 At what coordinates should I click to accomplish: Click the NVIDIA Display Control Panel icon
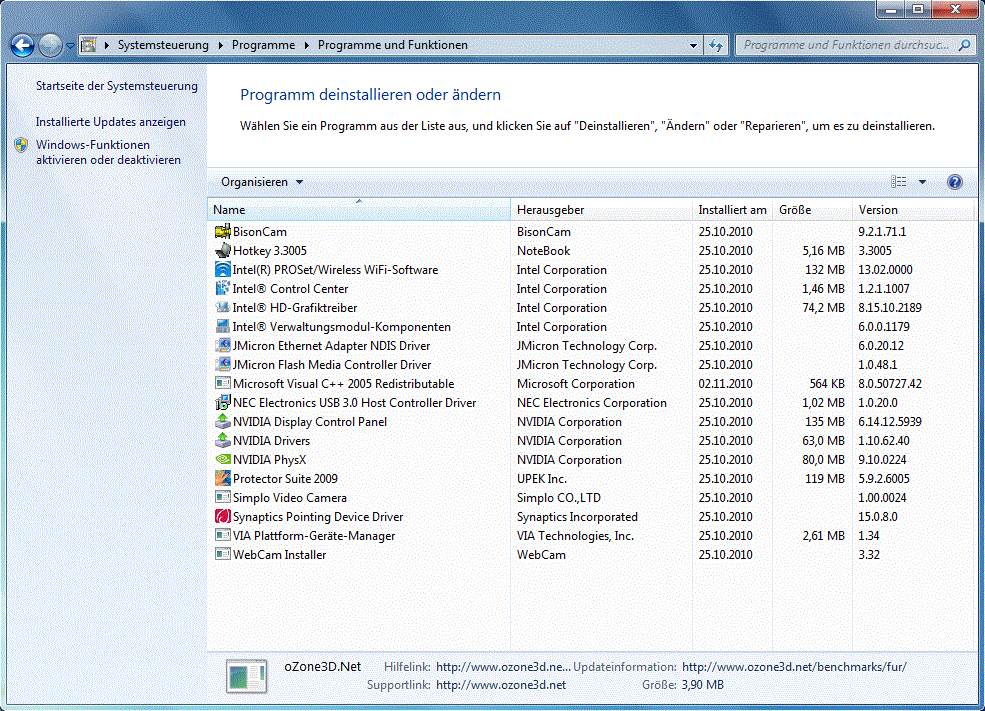(x=222, y=421)
